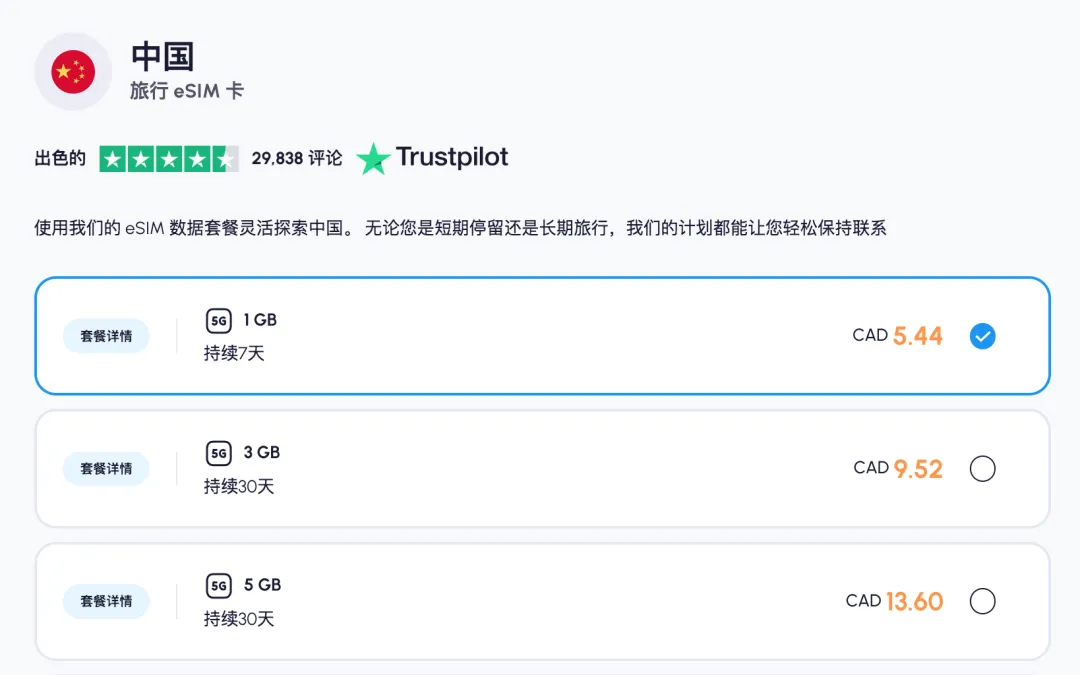This screenshot has height=675, width=1080.
Task: Open 套餐详情 for the 5 GB plan
Action: point(106,601)
